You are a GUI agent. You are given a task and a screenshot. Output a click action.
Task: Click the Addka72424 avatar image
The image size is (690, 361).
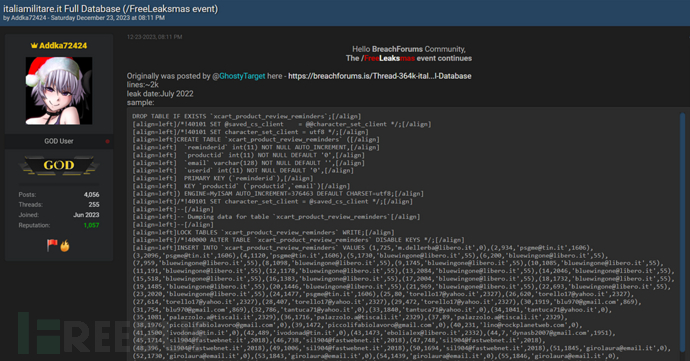(59, 91)
